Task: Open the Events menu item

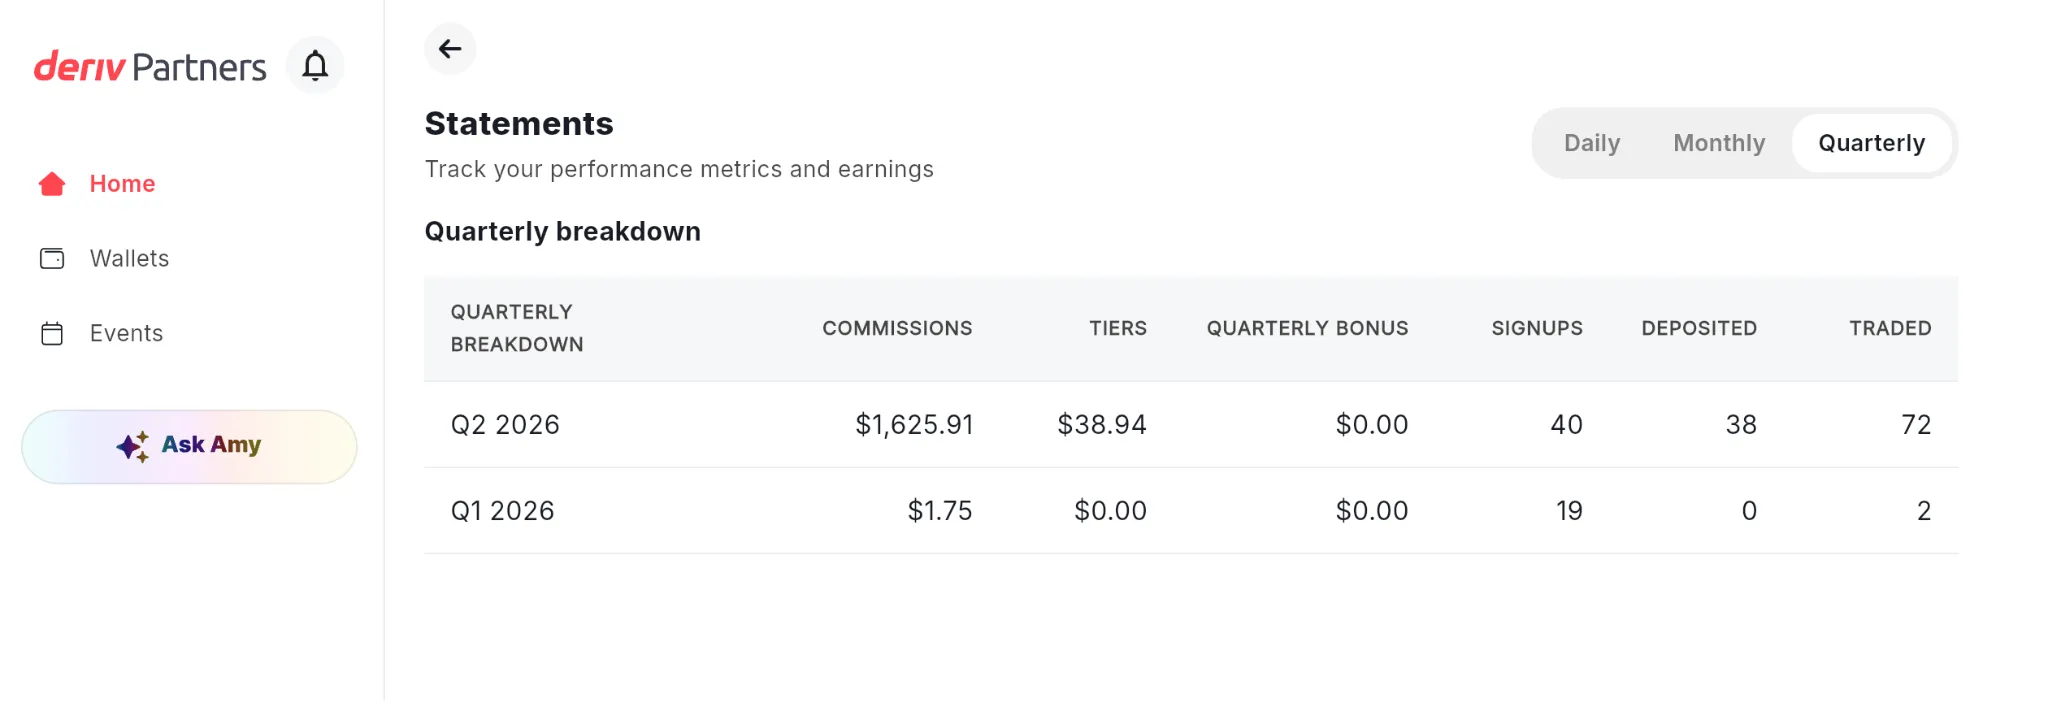Action: (x=126, y=333)
